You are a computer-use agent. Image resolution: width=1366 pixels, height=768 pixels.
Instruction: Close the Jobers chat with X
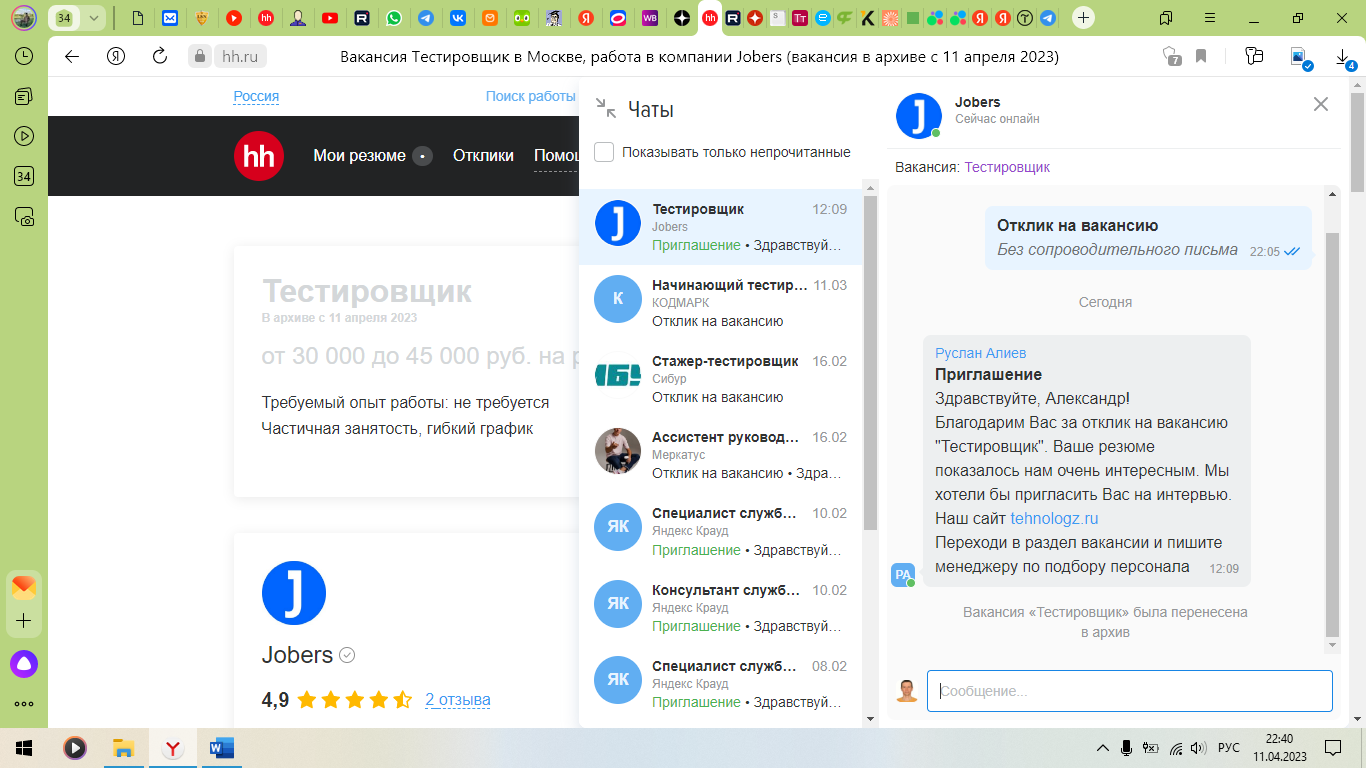pyautogui.click(x=1321, y=104)
